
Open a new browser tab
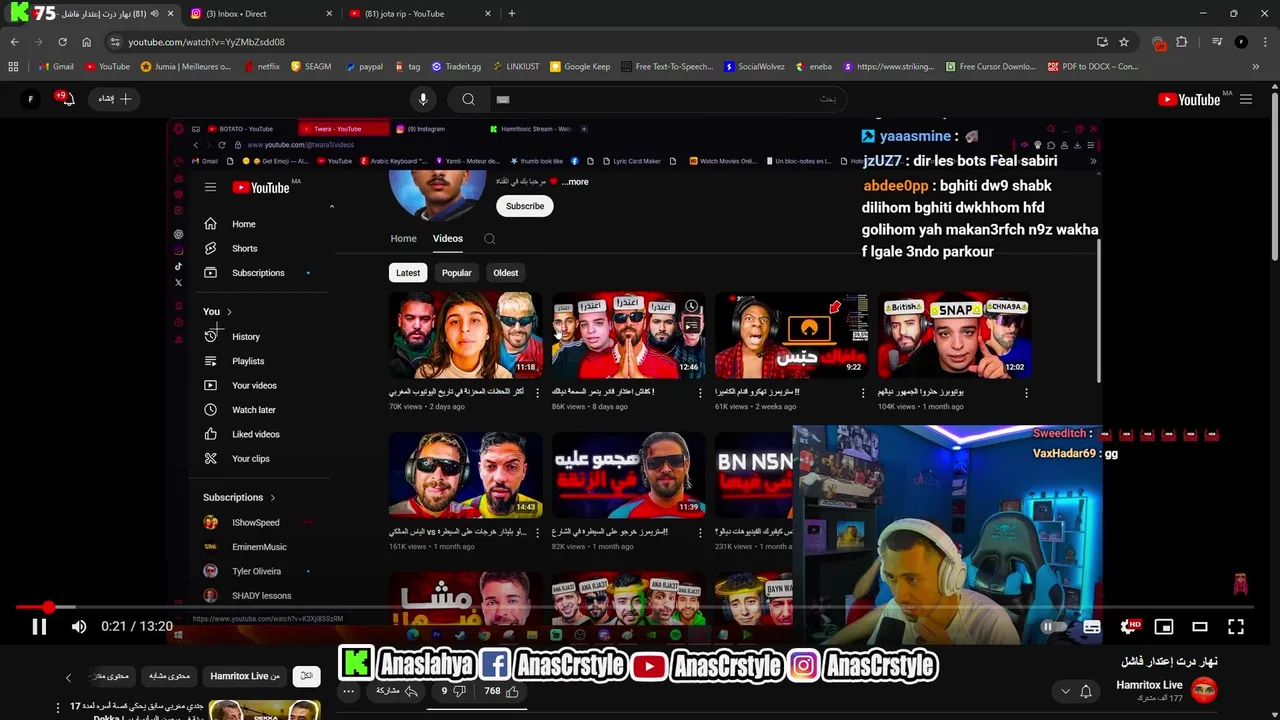(512, 14)
